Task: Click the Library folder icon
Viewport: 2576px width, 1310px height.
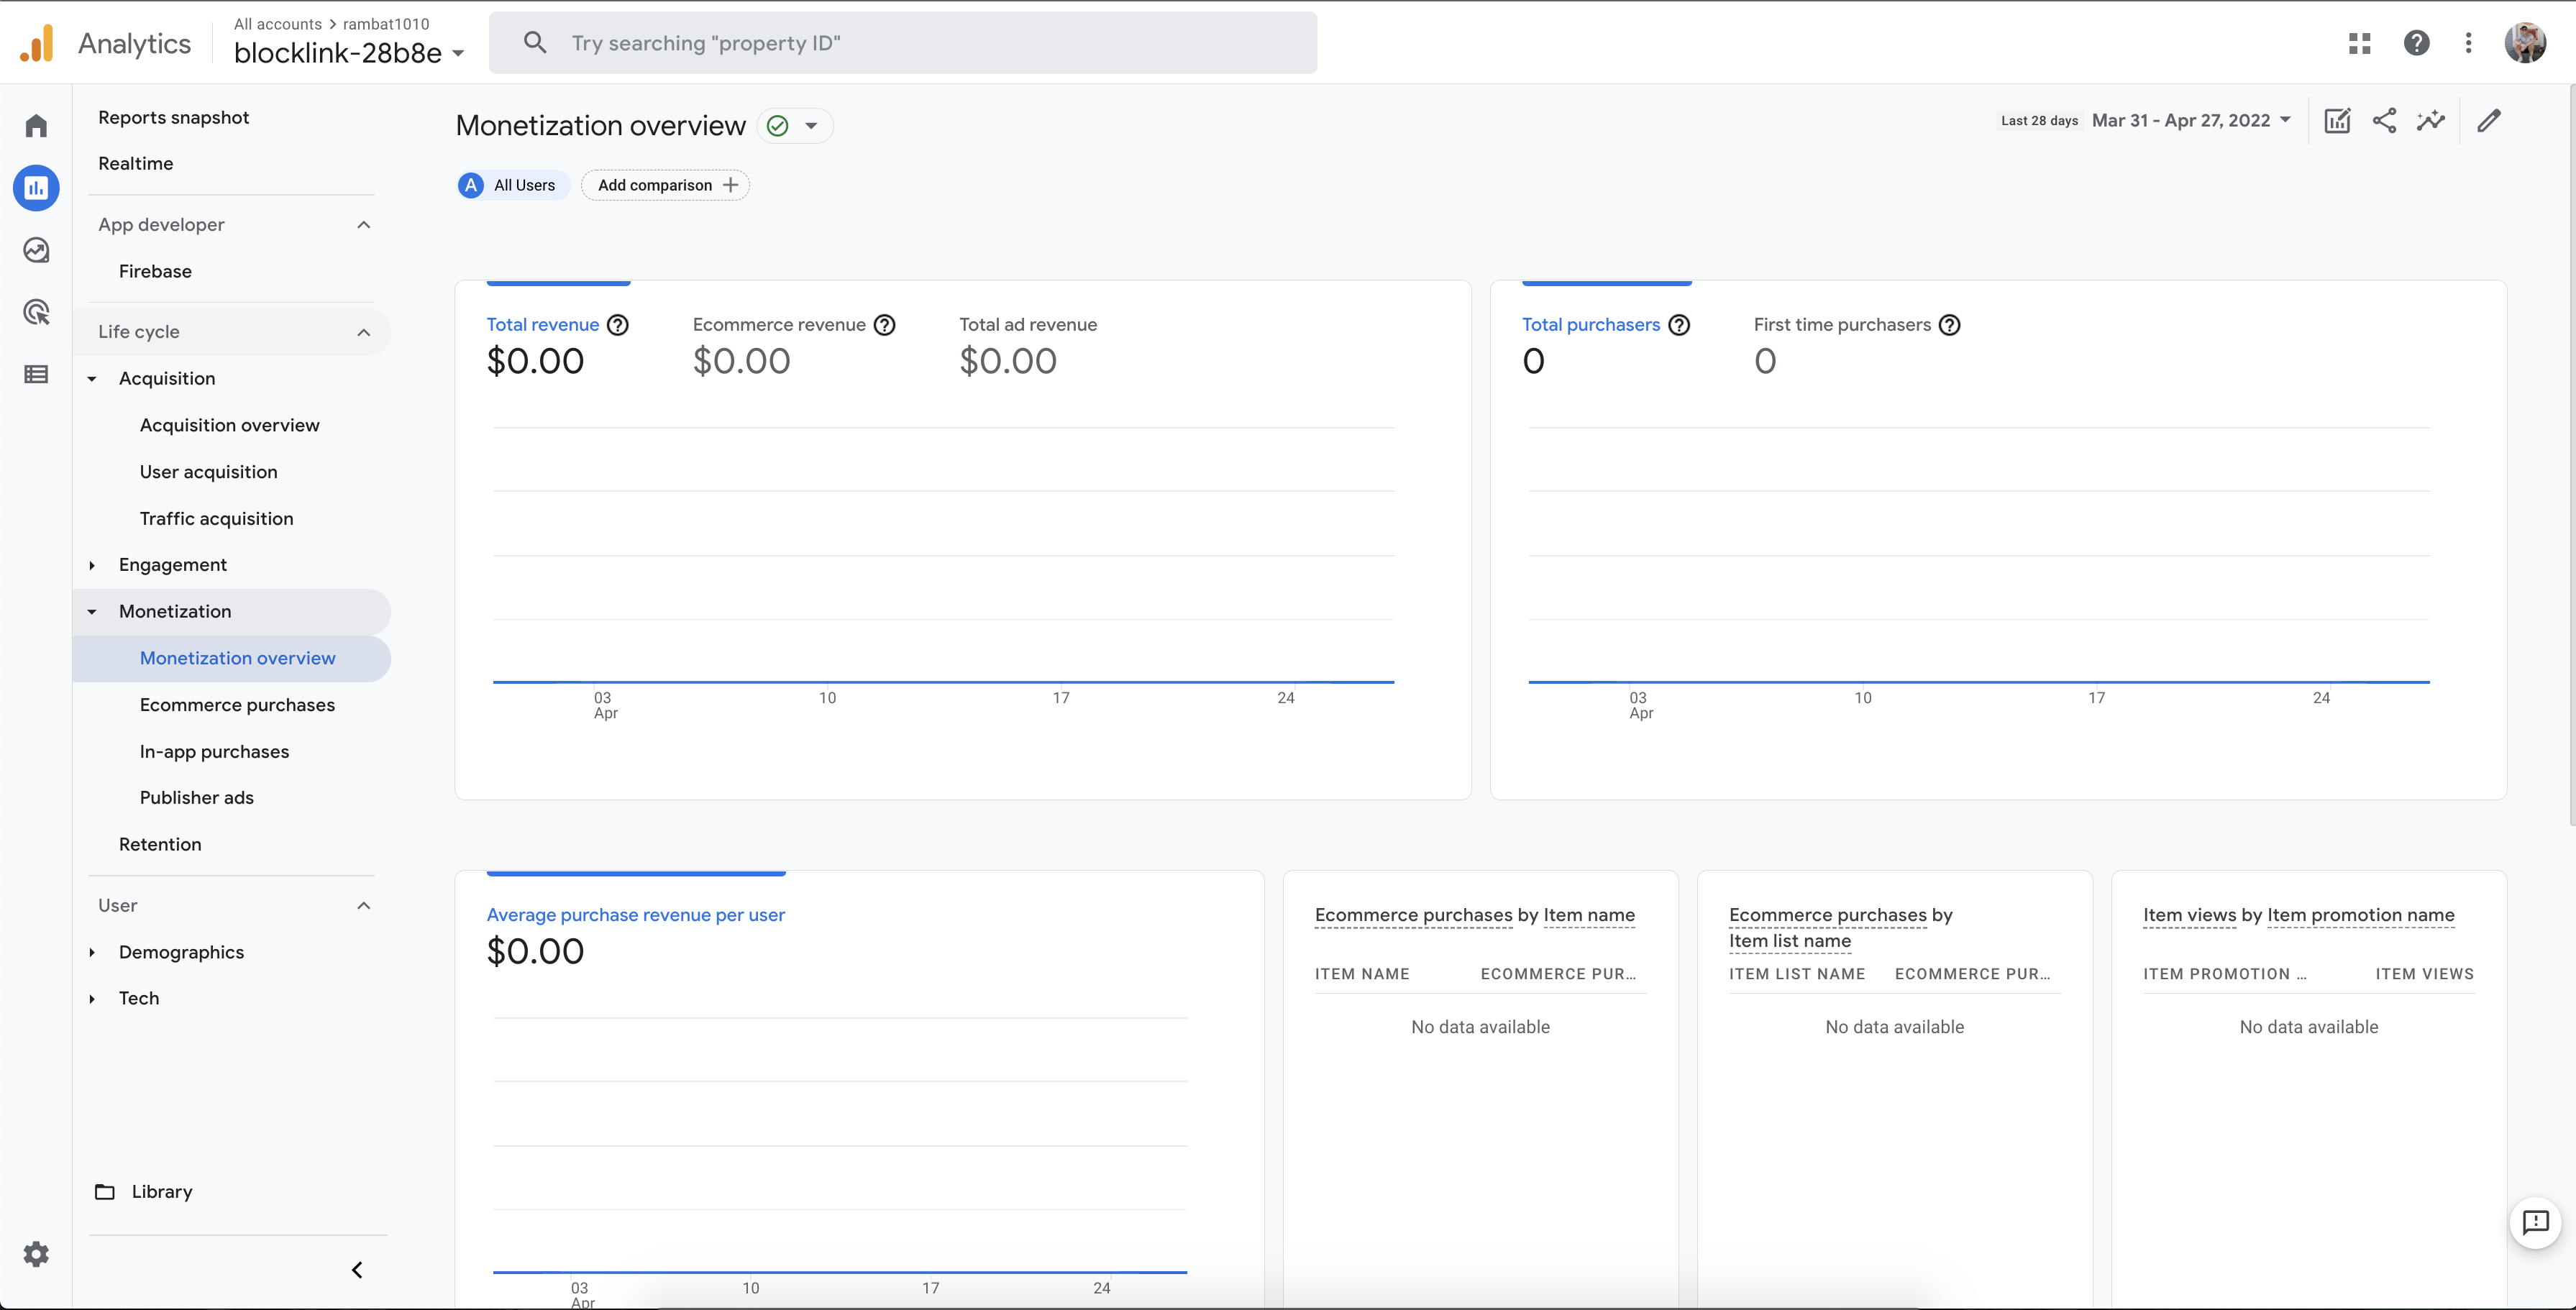Action: [x=105, y=1191]
